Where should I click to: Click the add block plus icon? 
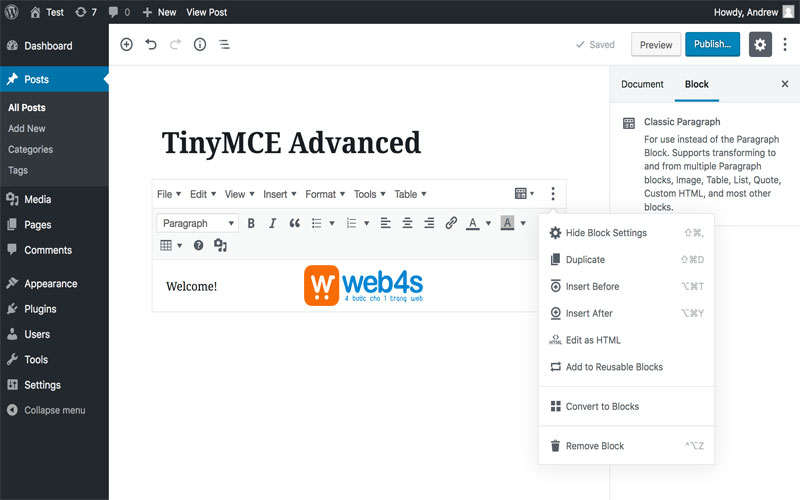[126, 44]
